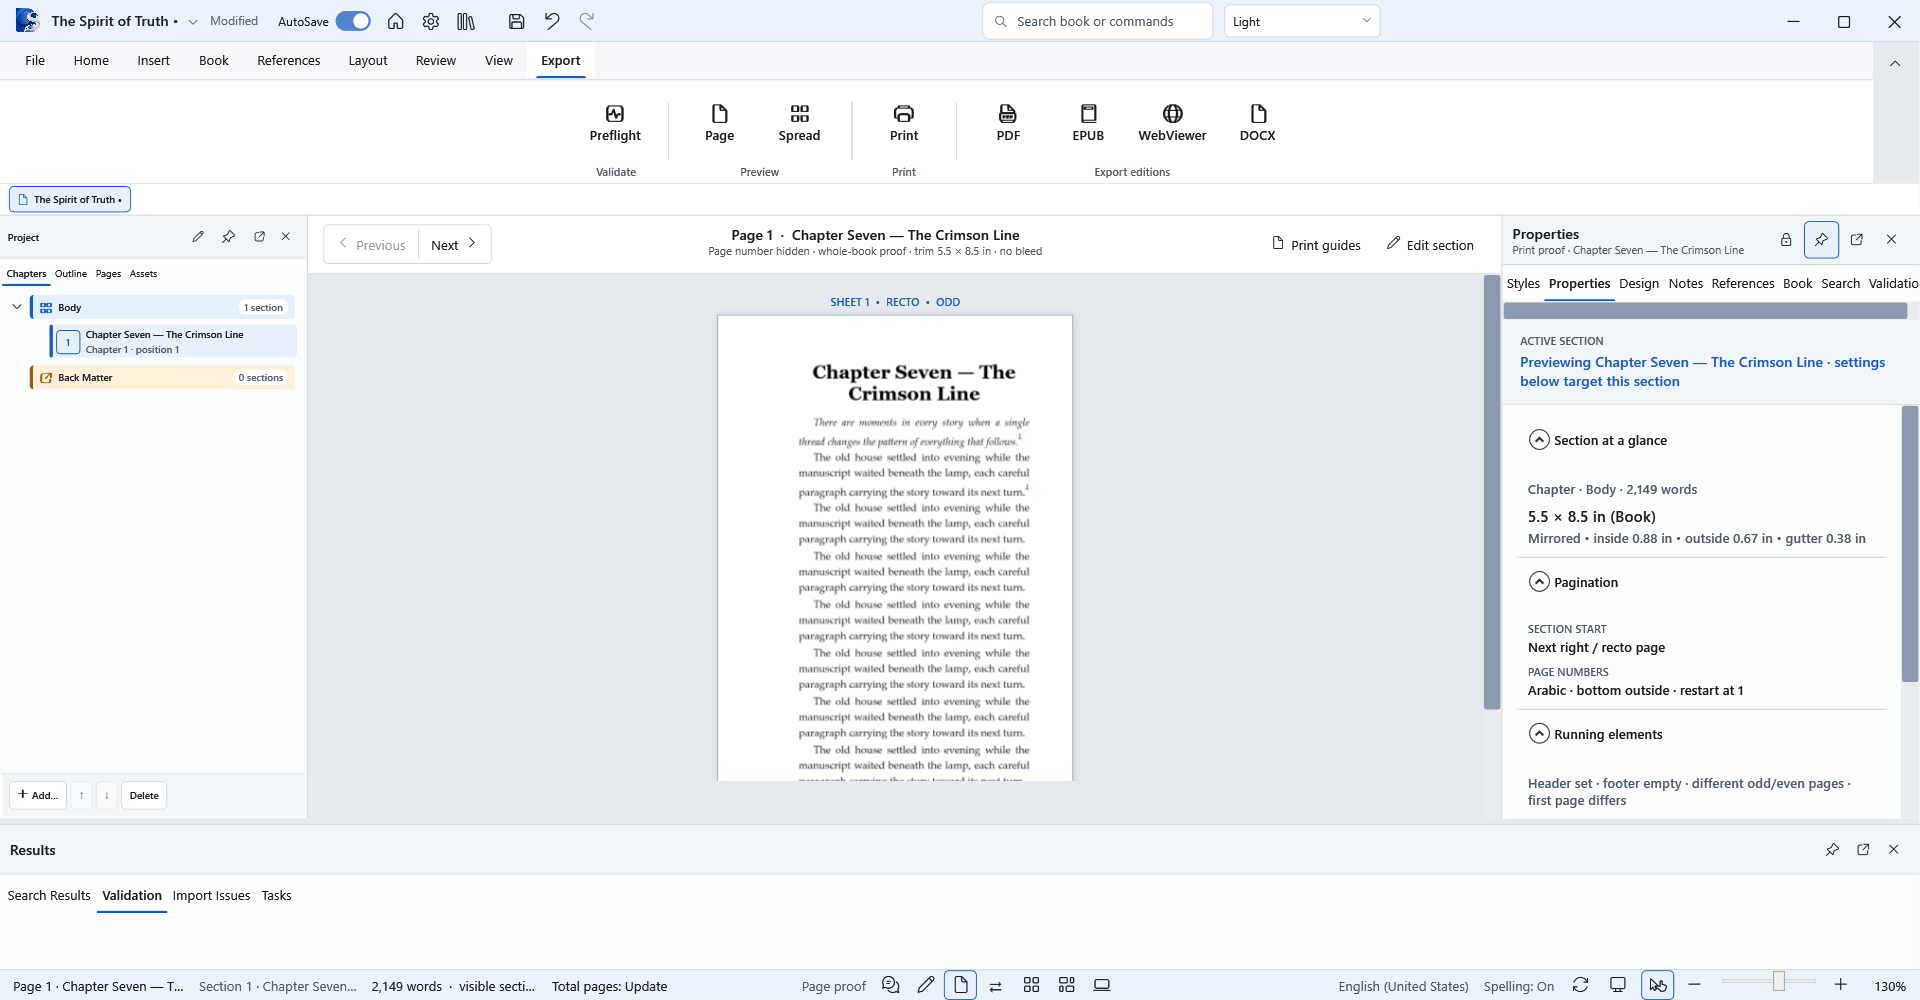This screenshot has height=1000, width=1920.
Task: Toggle touch mode icon in status bar
Action: pyautogui.click(x=1658, y=985)
